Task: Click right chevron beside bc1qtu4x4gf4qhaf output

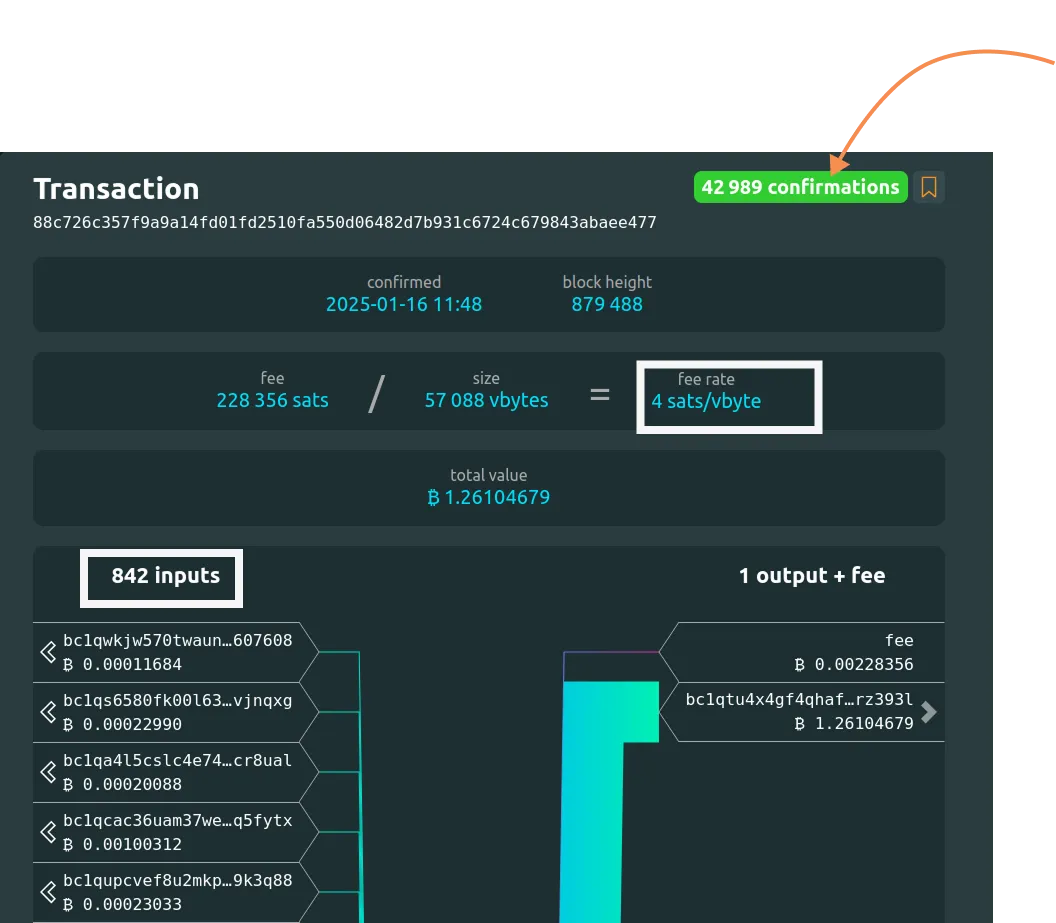Action: coord(929,712)
